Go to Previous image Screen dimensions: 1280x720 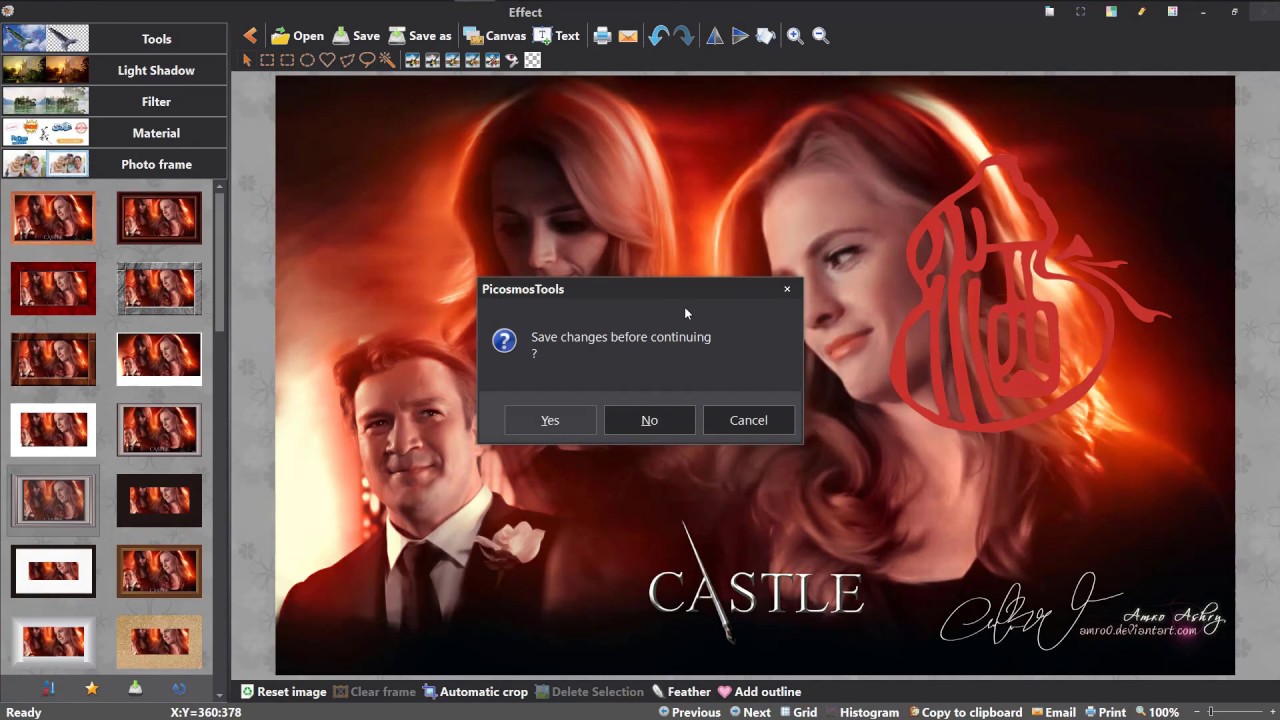tap(689, 712)
